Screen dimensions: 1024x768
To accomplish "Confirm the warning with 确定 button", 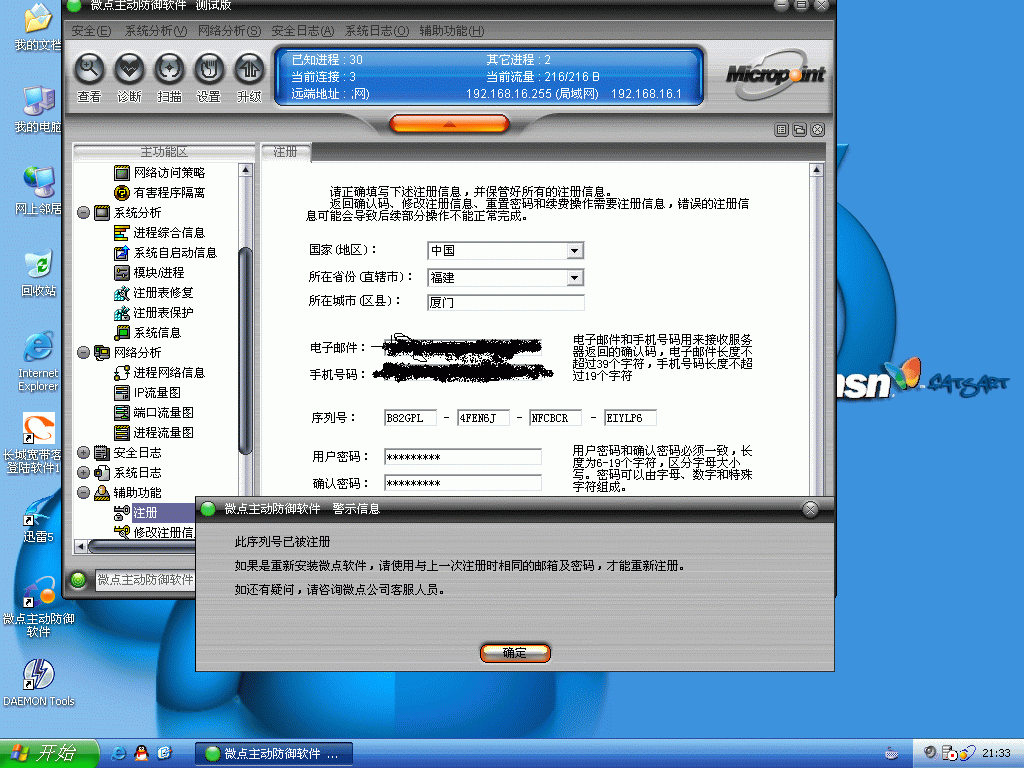I will pos(515,652).
